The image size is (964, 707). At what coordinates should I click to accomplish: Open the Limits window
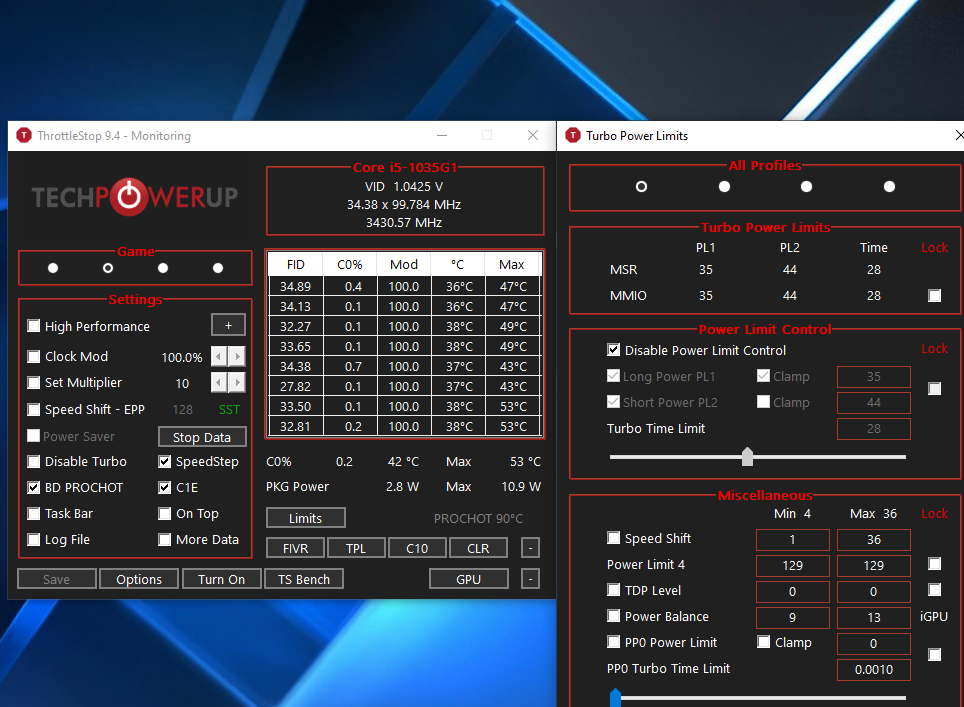point(306,518)
